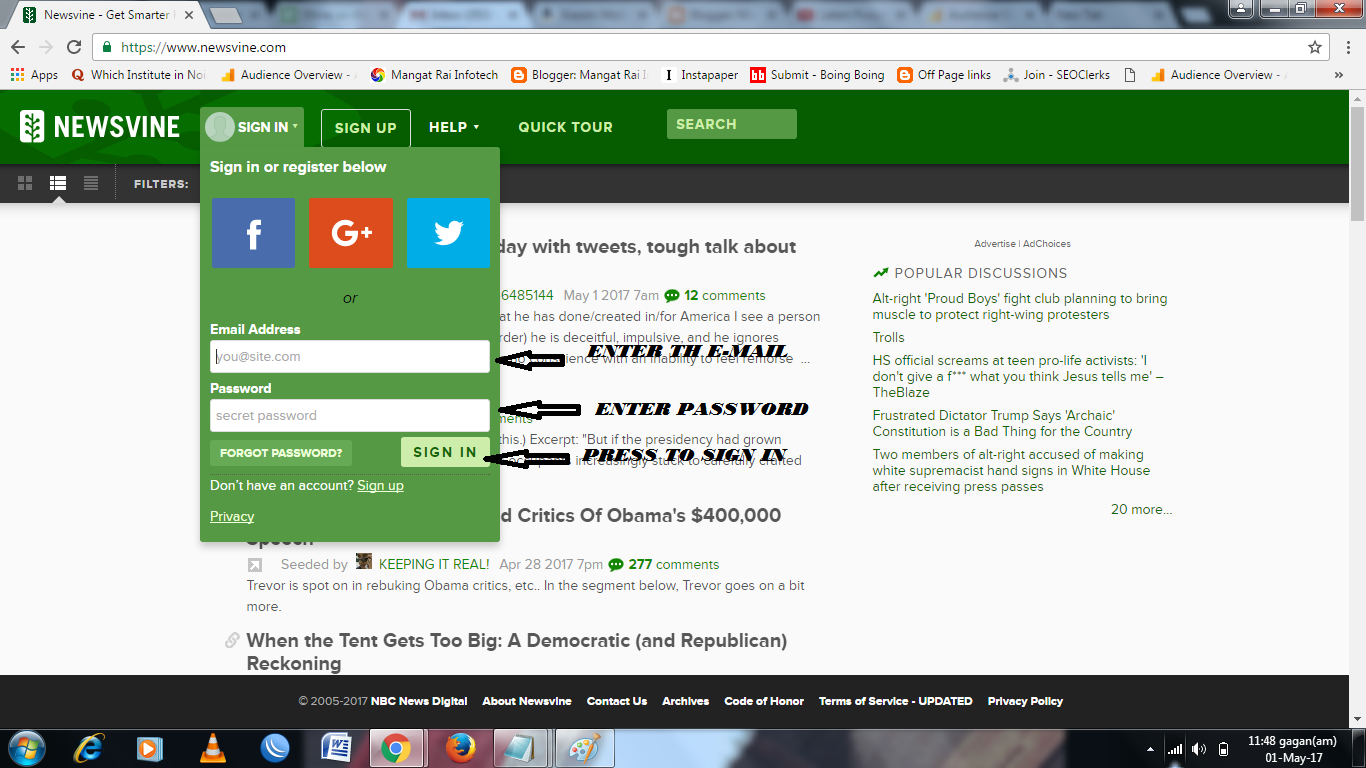Screen dimensions: 1366x768
Task: Switch to the list view icon
Action: 58,183
